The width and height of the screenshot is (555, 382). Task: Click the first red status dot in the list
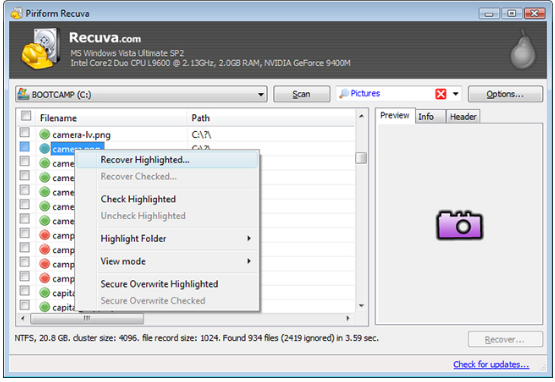(45, 235)
